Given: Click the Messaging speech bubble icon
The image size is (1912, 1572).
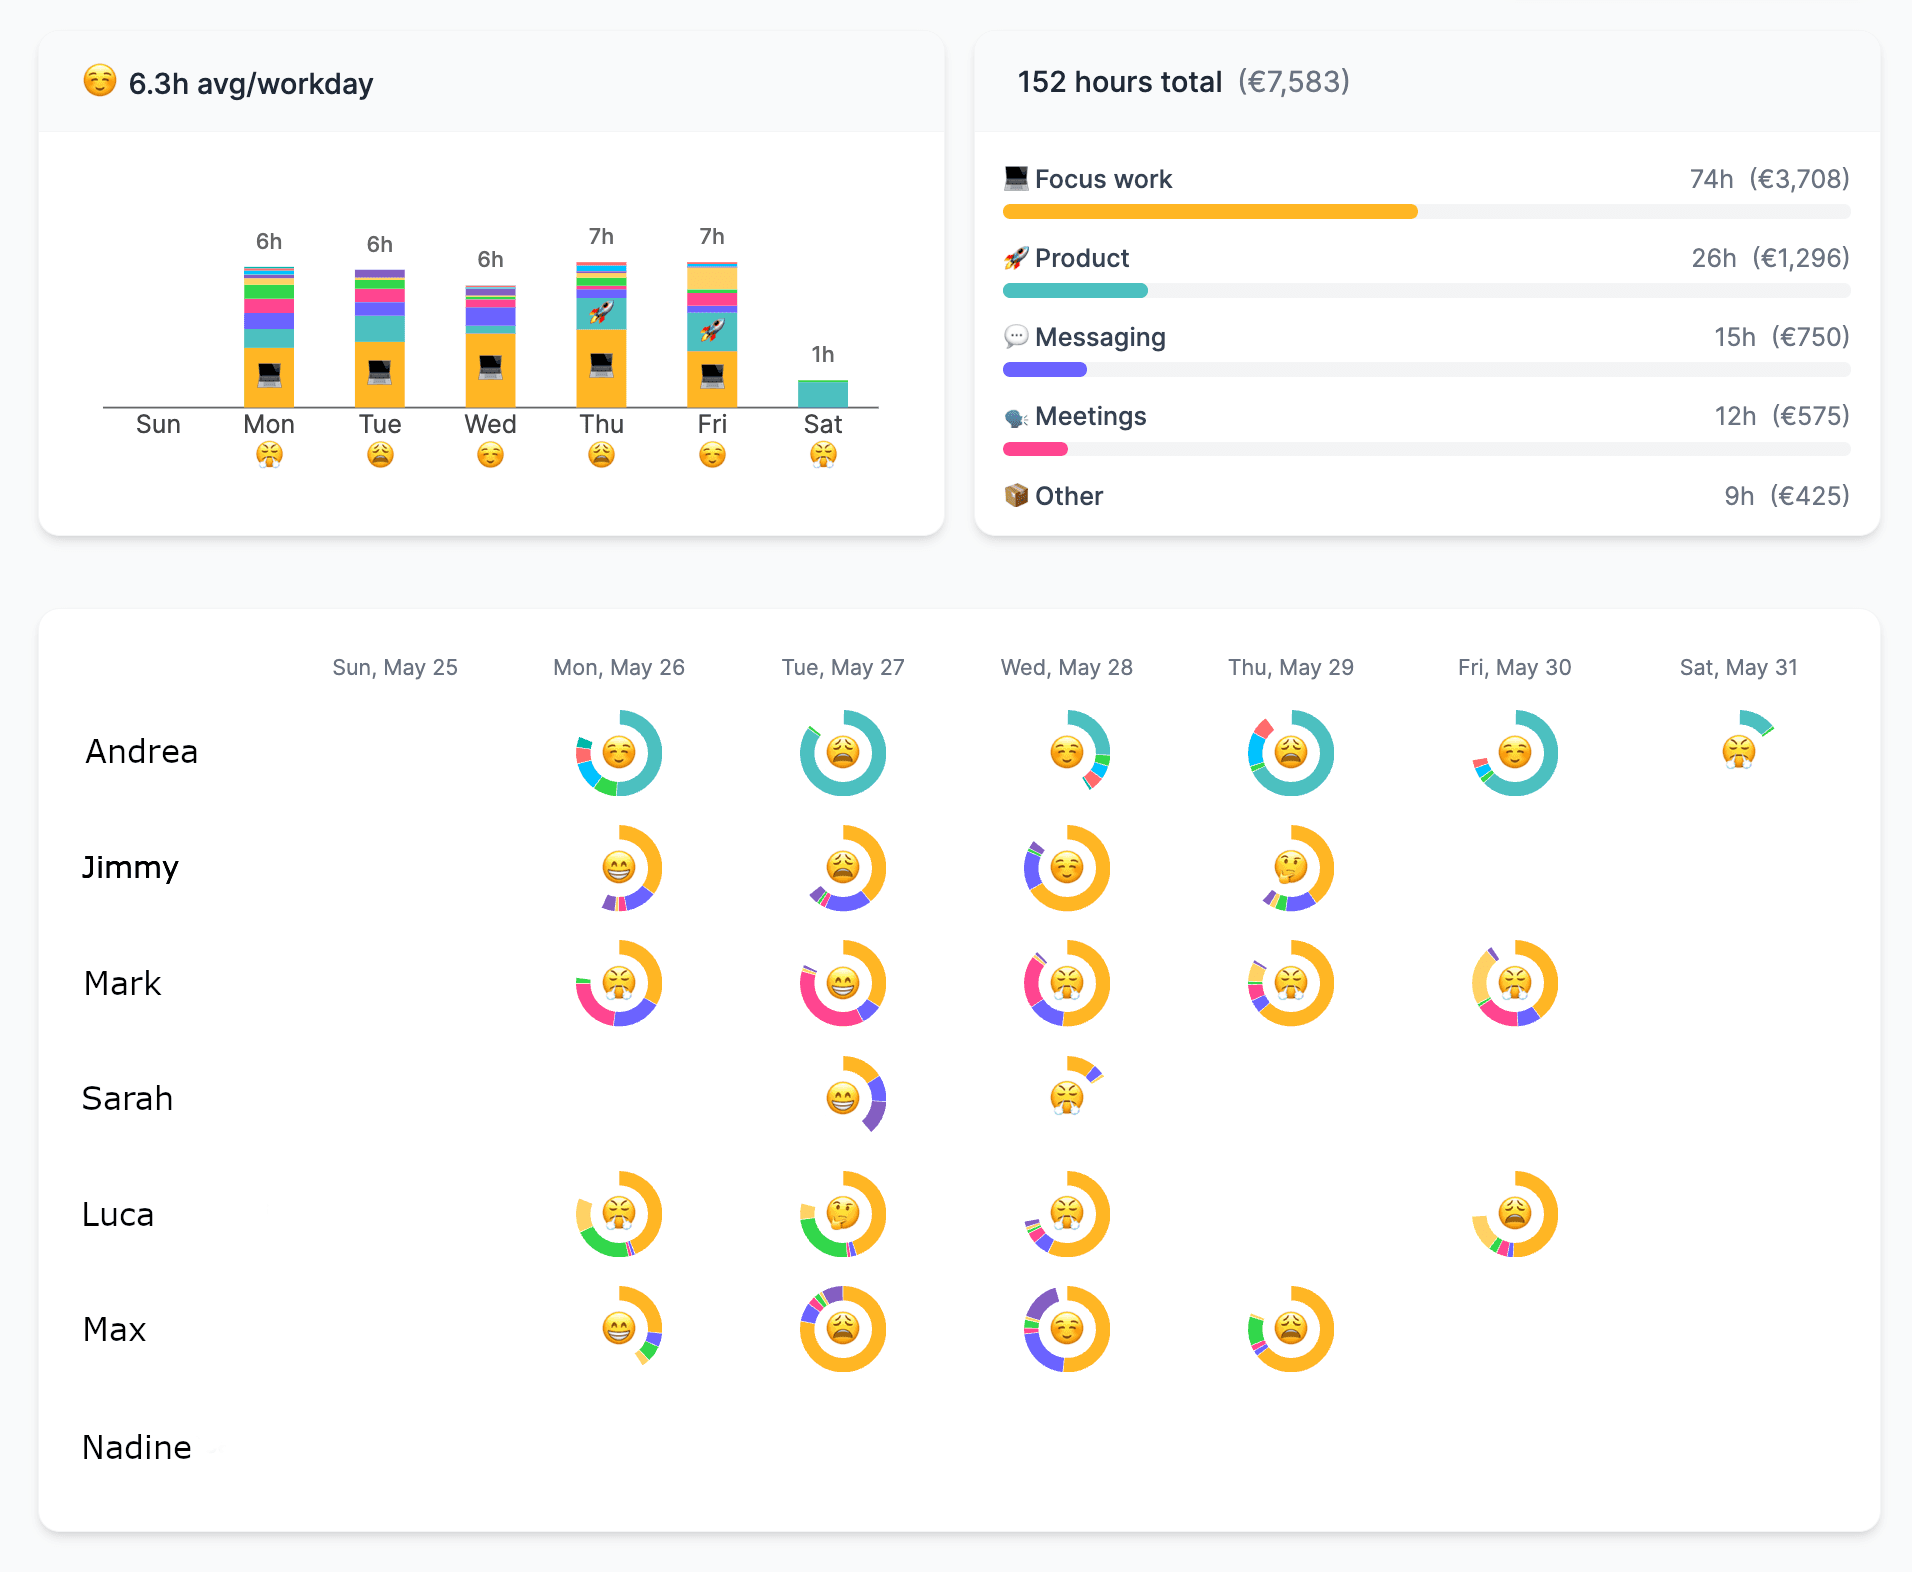Looking at the screenshot, I should [x=1015, y=337].
